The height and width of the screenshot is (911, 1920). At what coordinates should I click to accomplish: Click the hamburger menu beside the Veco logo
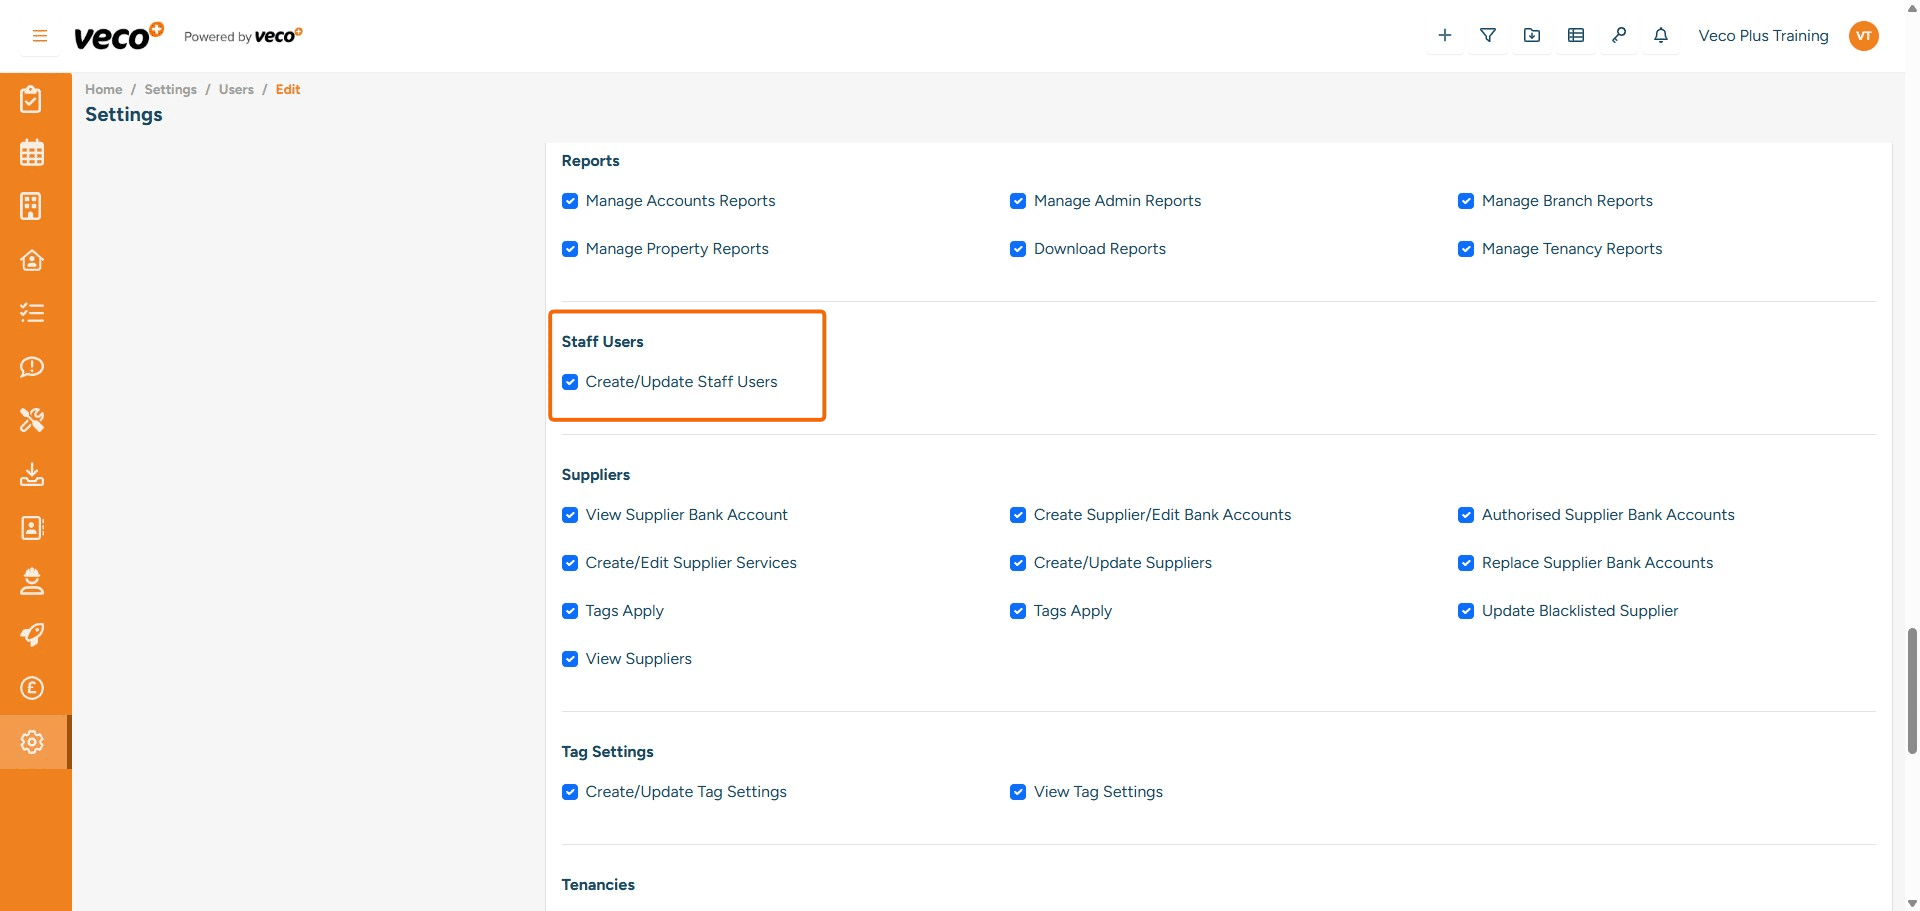pyautogui.click(x=39, y=35)
